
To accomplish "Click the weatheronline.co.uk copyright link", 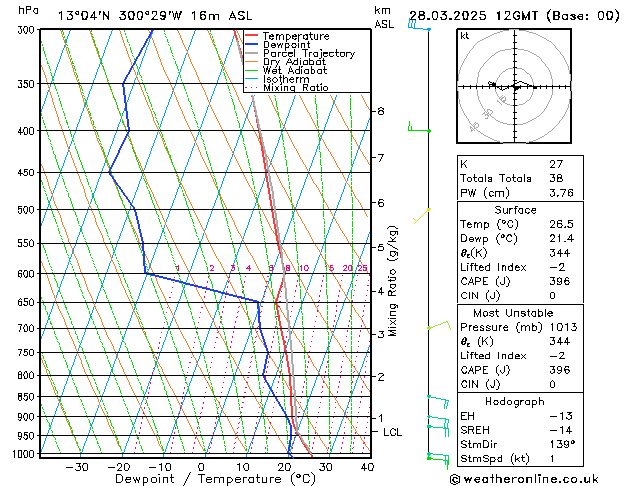I will [x=524, y=479].
